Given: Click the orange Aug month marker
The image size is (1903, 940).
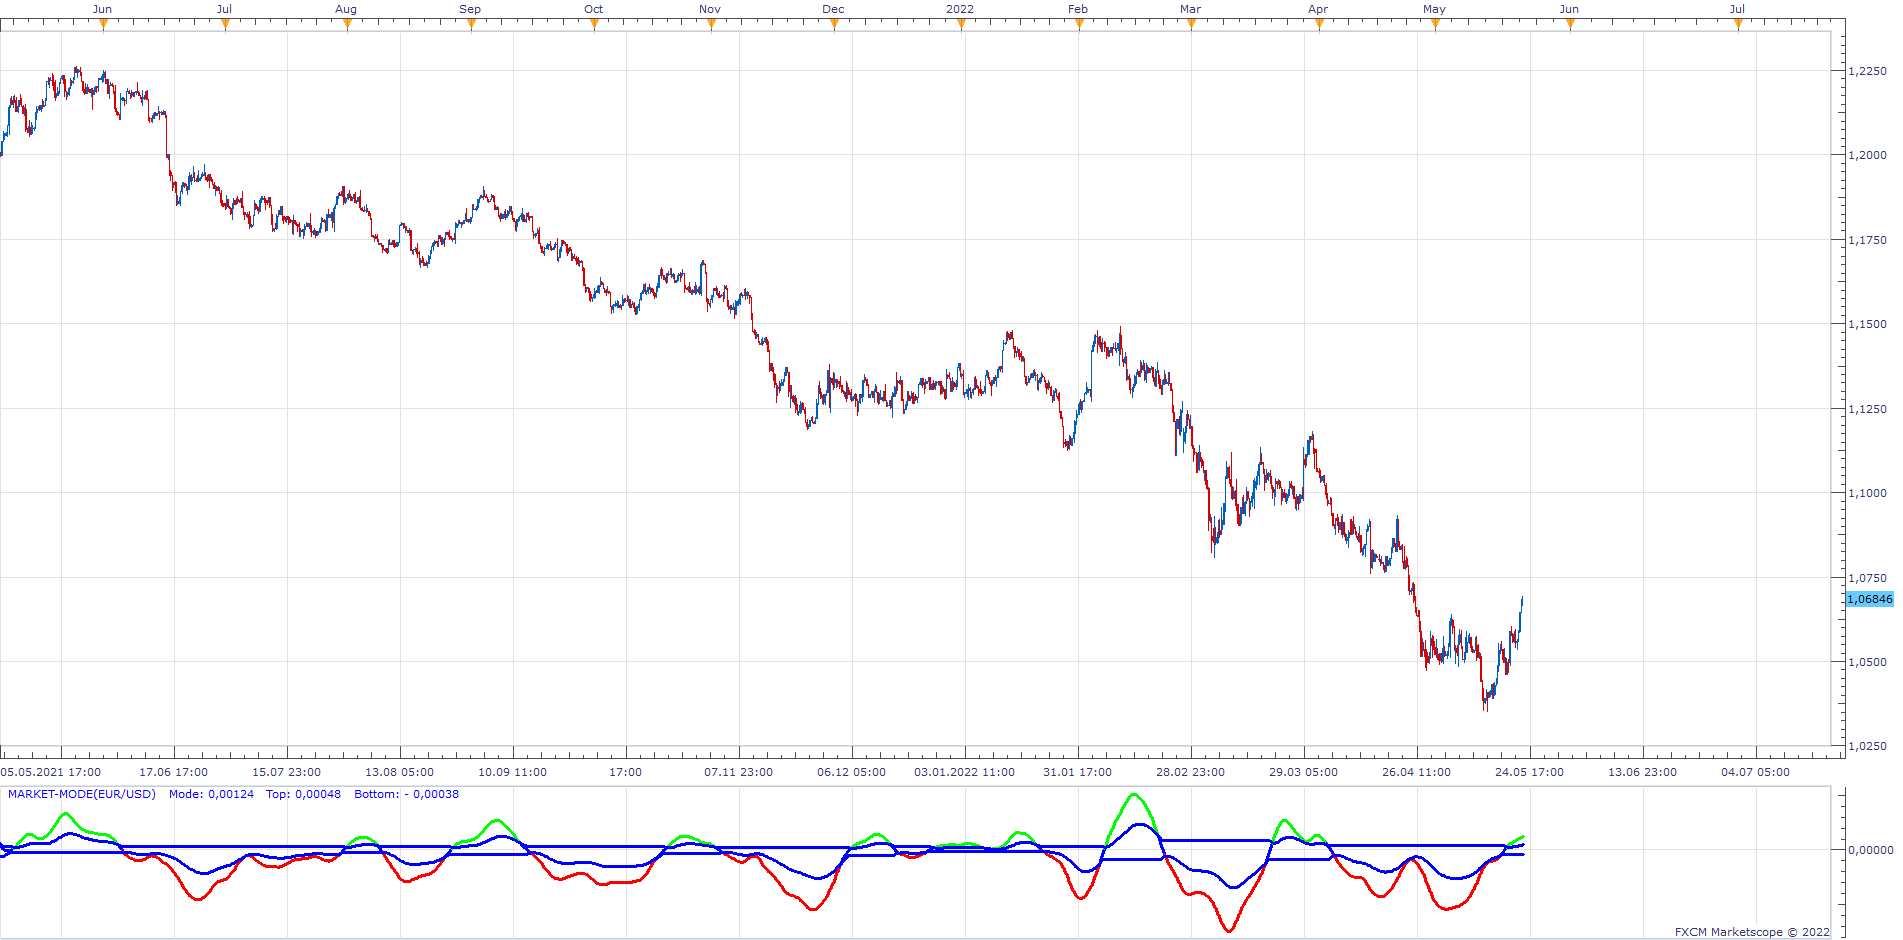Looking at the screenshot, I should pos(347,25).
